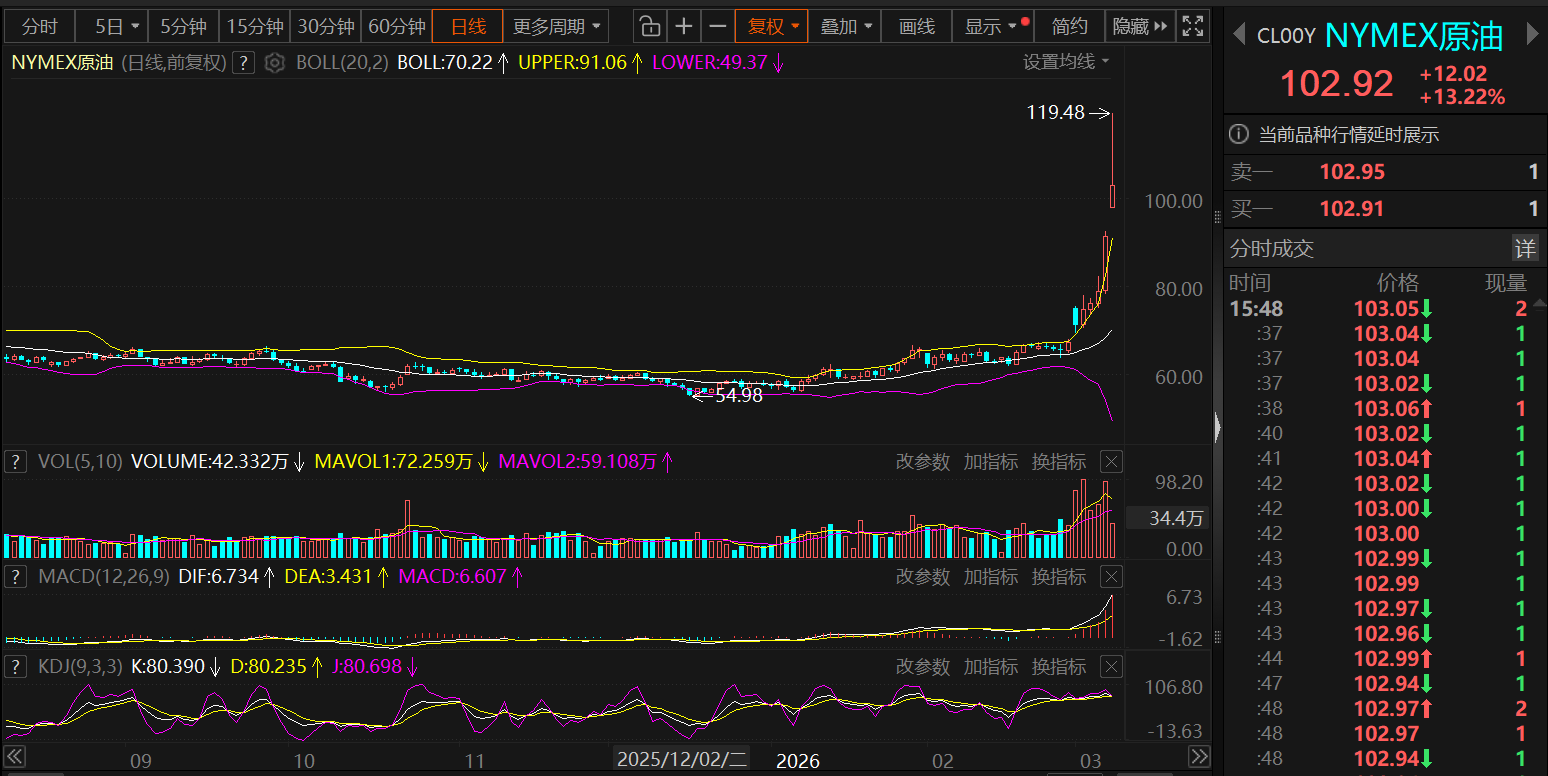Expand 设置均线 moving average settings
1548x776 pixels.
pos(1065,62)
